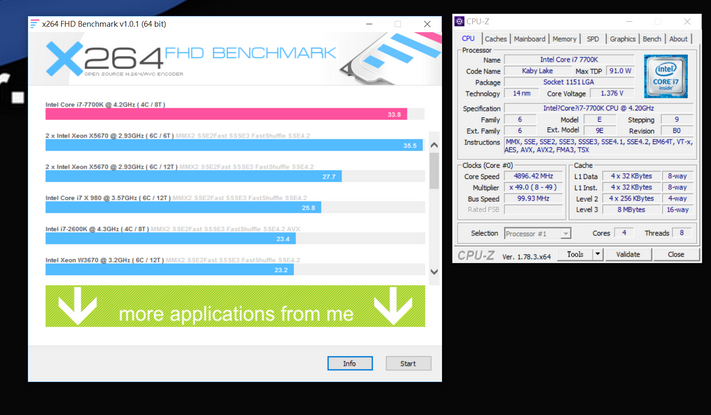Screen dimensions: 711x415
Task: Close the CPU-Z window with X
Action: [x=687, y=21]
